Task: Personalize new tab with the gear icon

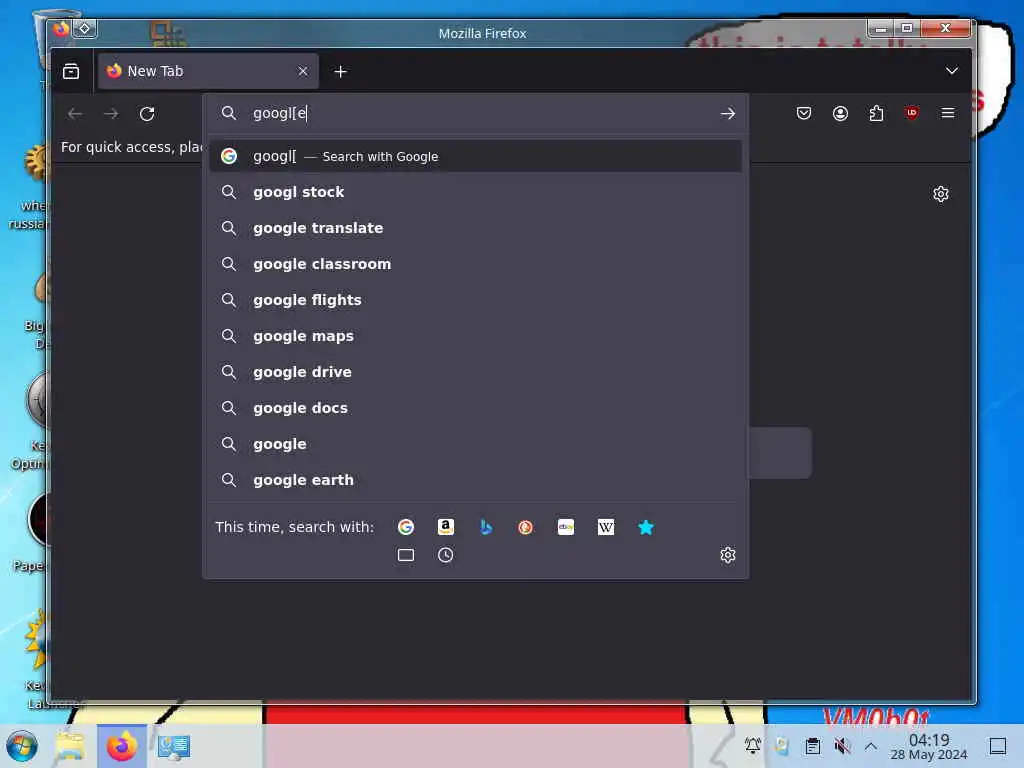Action: (940, 194)
